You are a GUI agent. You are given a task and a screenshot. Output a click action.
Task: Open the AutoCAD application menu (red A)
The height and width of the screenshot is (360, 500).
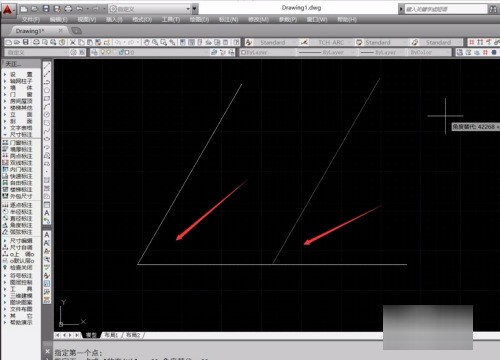[7, 10]
